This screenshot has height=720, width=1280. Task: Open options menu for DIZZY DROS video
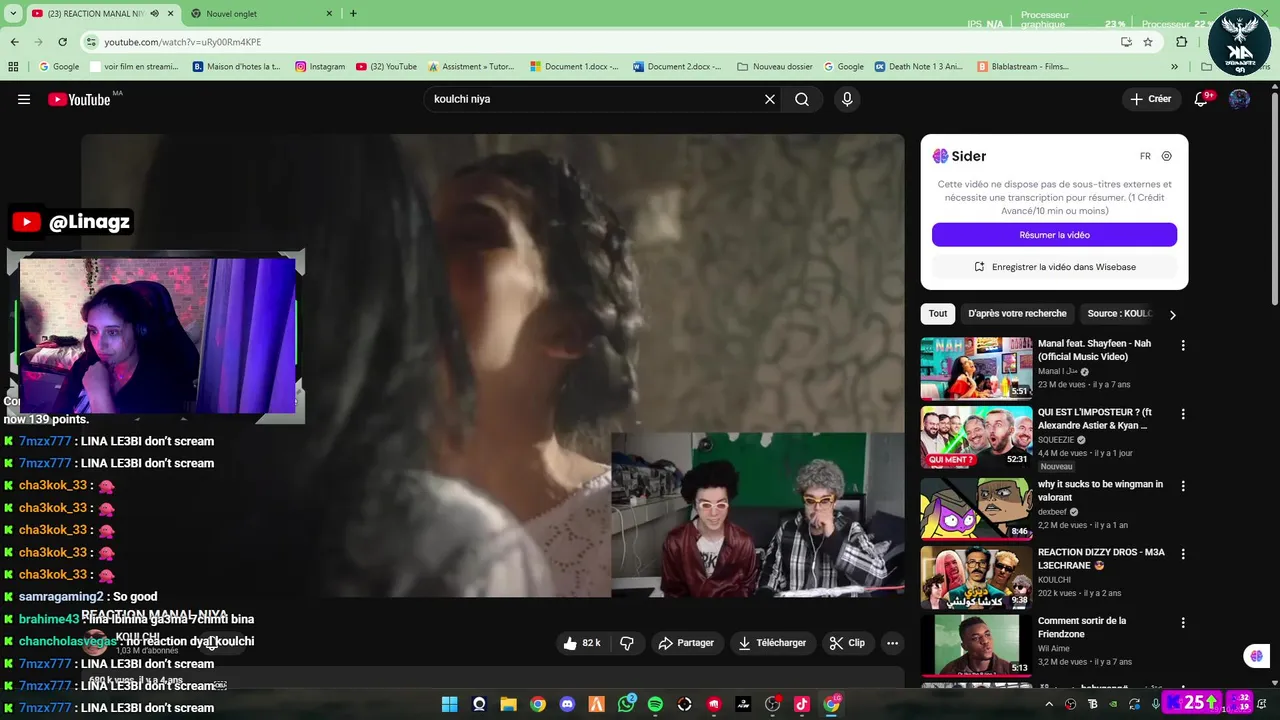[1183, 553]
